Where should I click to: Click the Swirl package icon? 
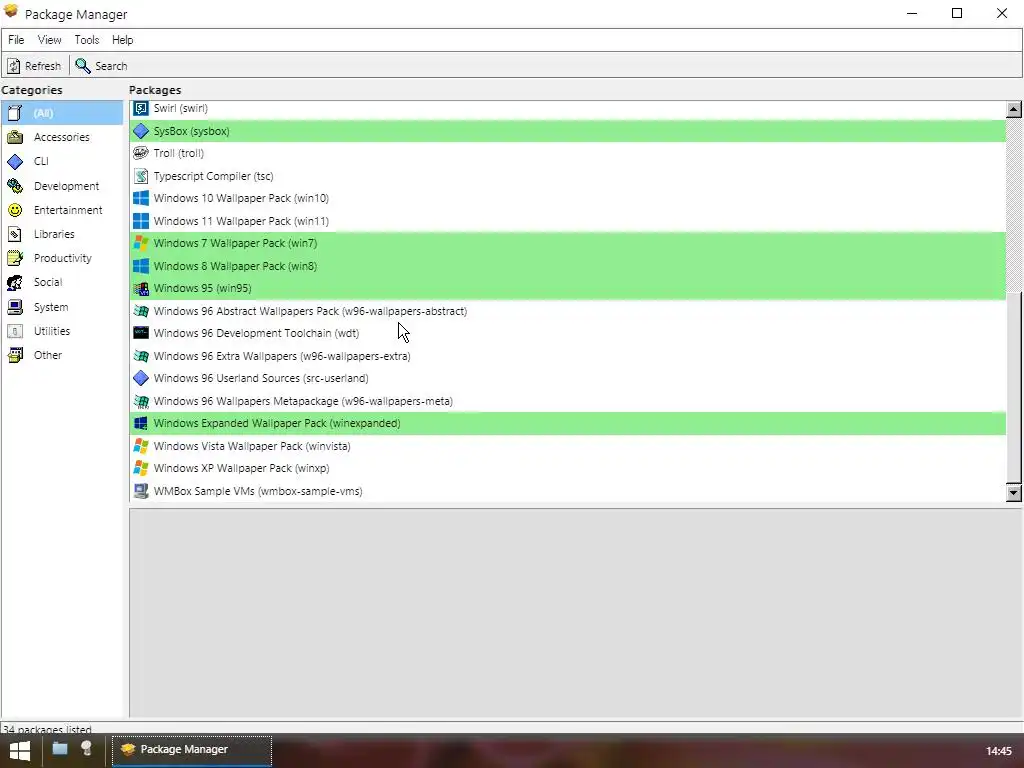140,108
